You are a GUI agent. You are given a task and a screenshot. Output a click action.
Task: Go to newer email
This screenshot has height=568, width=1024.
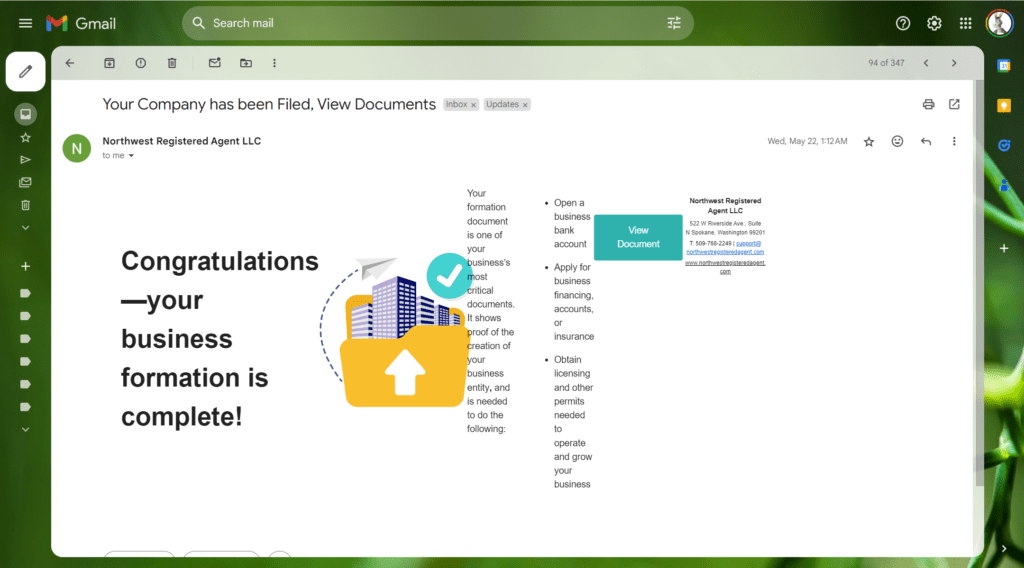pyautogui.click(x=926, y=63)
